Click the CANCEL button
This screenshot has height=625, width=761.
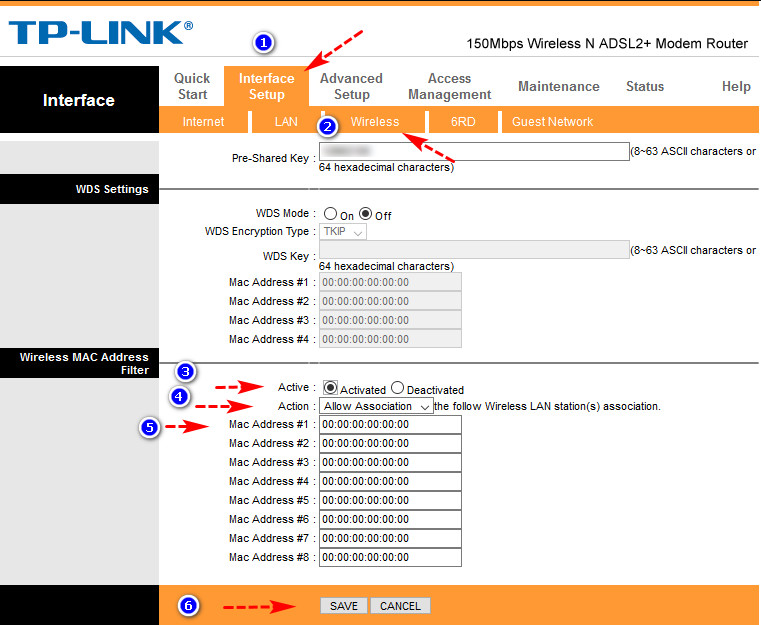click(400, 606)
